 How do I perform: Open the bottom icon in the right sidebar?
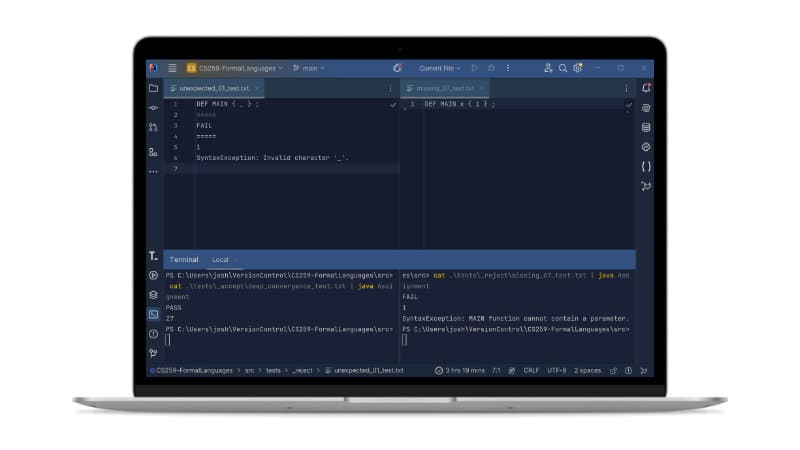(x=646, y=186)
